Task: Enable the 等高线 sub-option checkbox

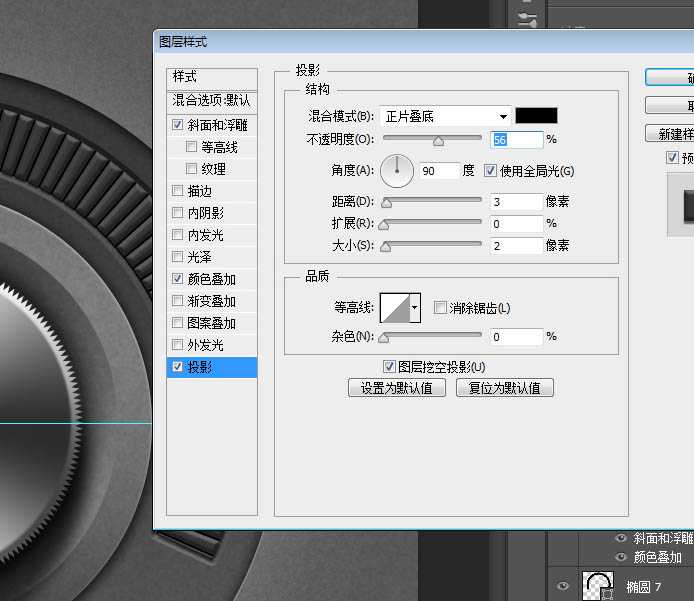Action: coord(191,146)
